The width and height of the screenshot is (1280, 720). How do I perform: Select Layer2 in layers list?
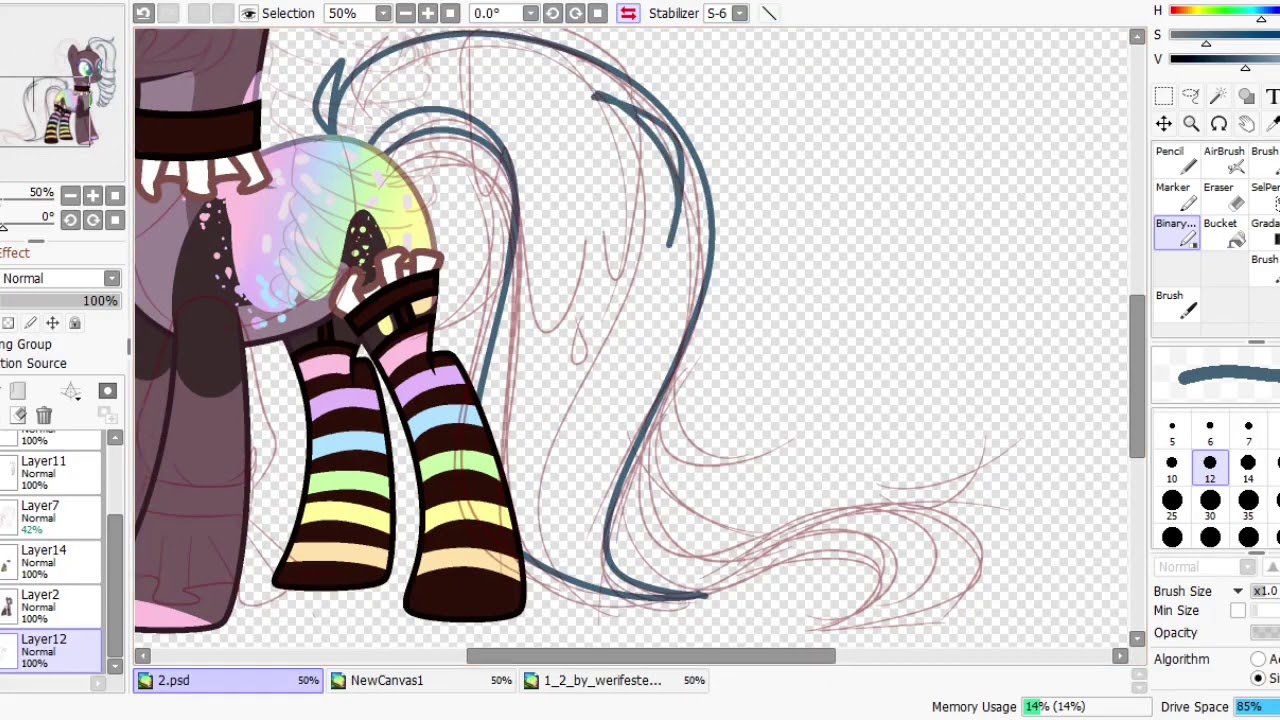51,606
